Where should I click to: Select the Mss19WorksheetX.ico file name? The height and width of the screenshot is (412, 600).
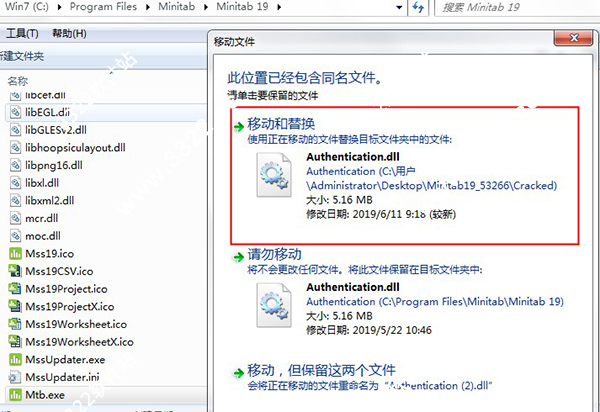click(x=80, y=341)
